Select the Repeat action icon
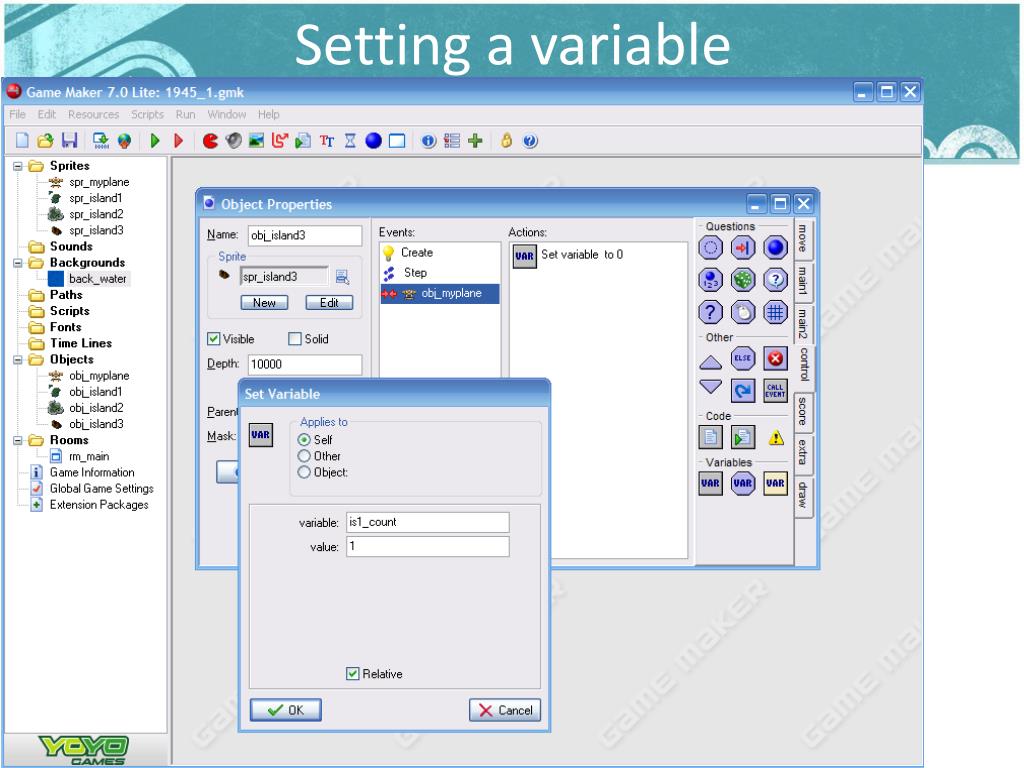Screen dimensions: 1024x768 tap(743, 391)
